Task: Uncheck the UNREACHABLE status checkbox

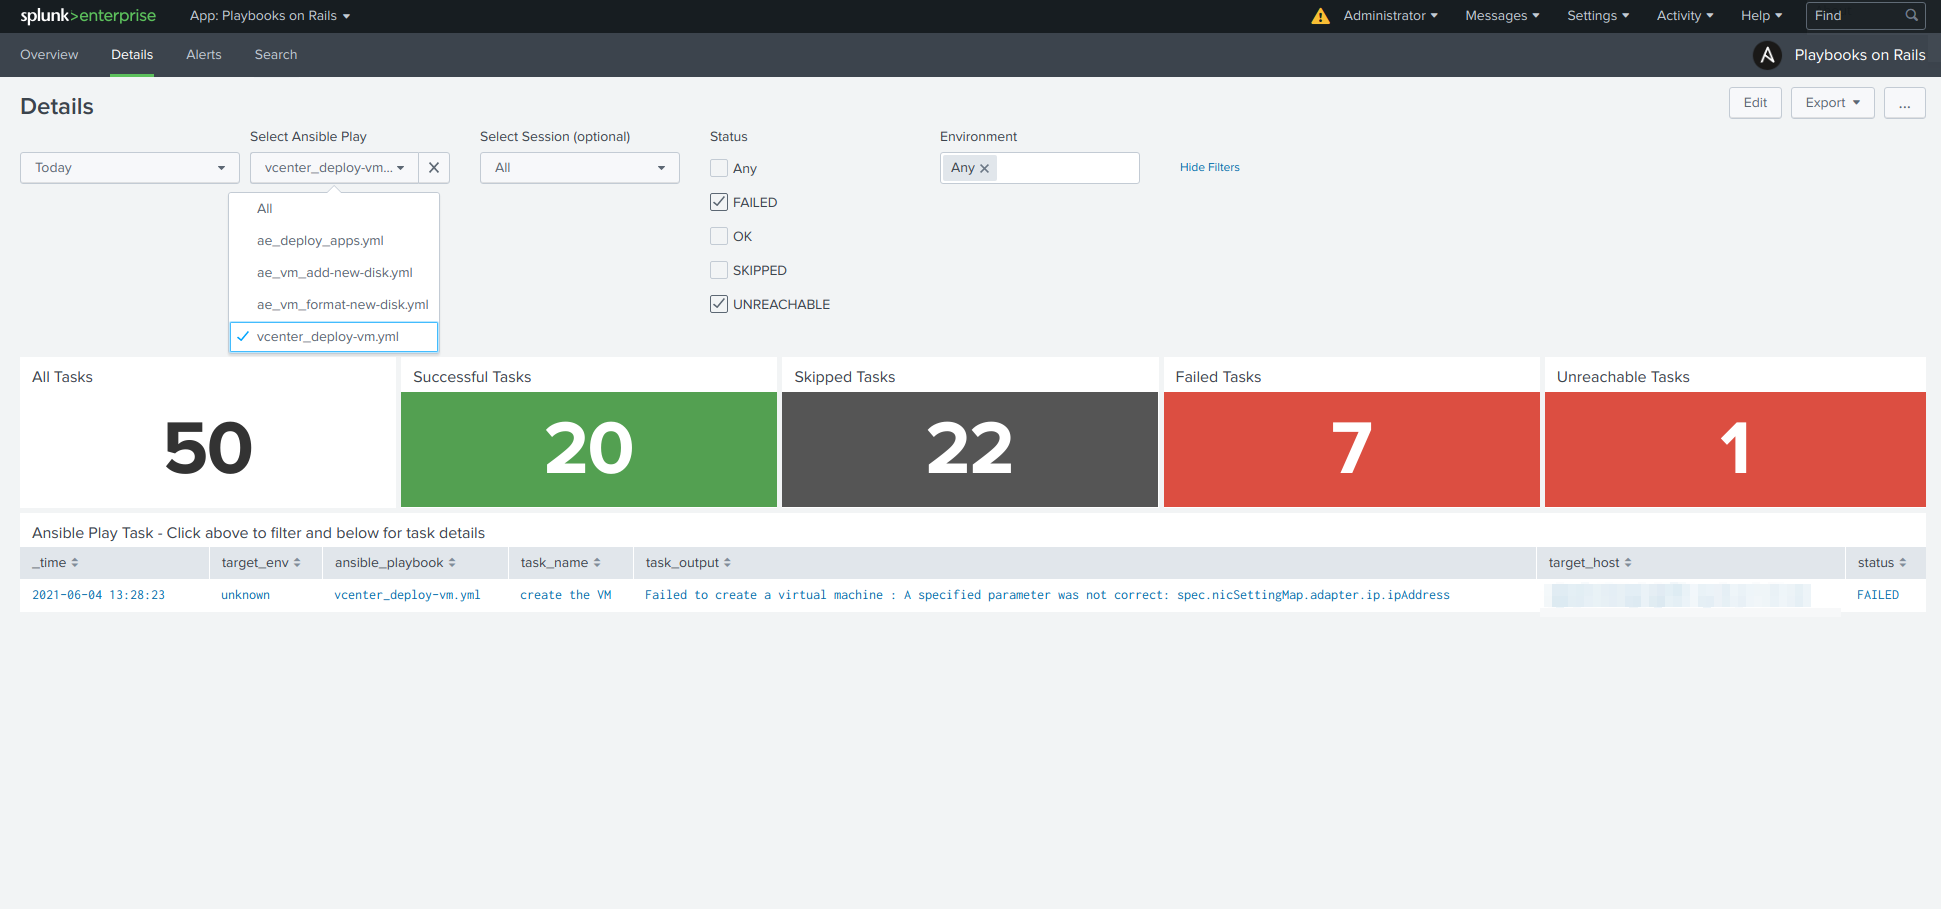Action: [719, 304]
